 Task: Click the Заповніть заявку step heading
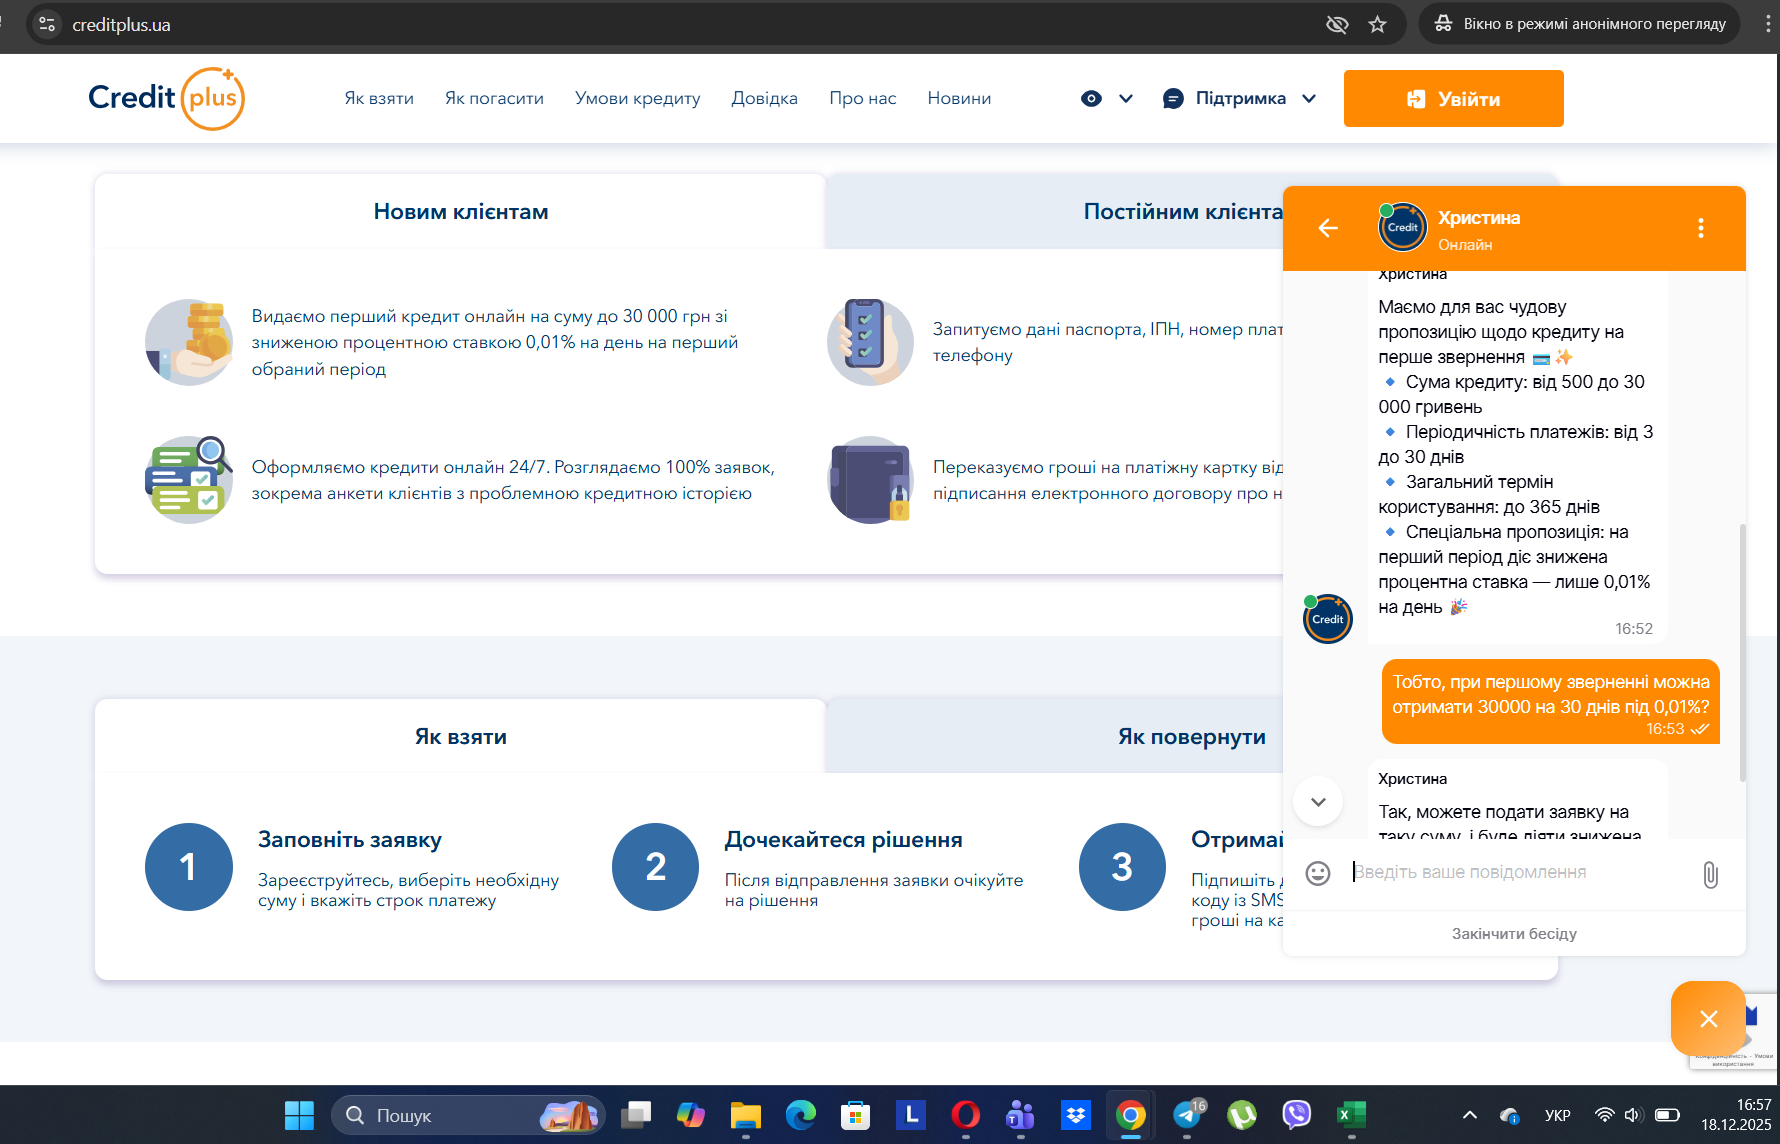click(350, 839)
